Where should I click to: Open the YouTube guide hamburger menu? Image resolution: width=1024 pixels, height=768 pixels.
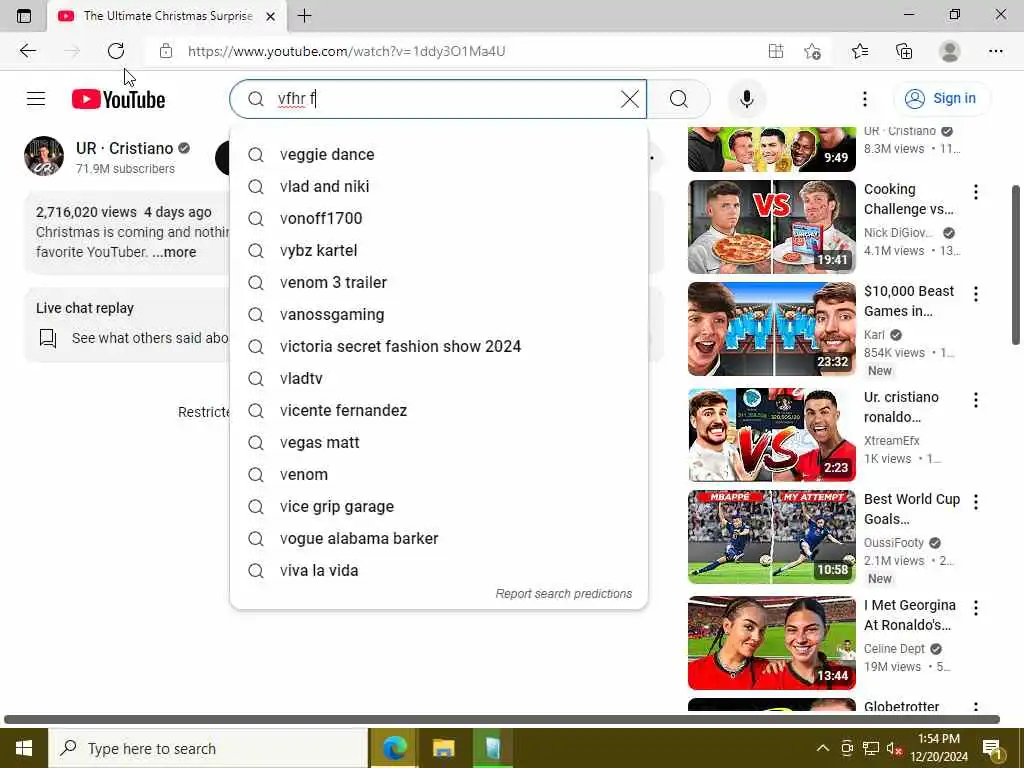coord(36,99)
